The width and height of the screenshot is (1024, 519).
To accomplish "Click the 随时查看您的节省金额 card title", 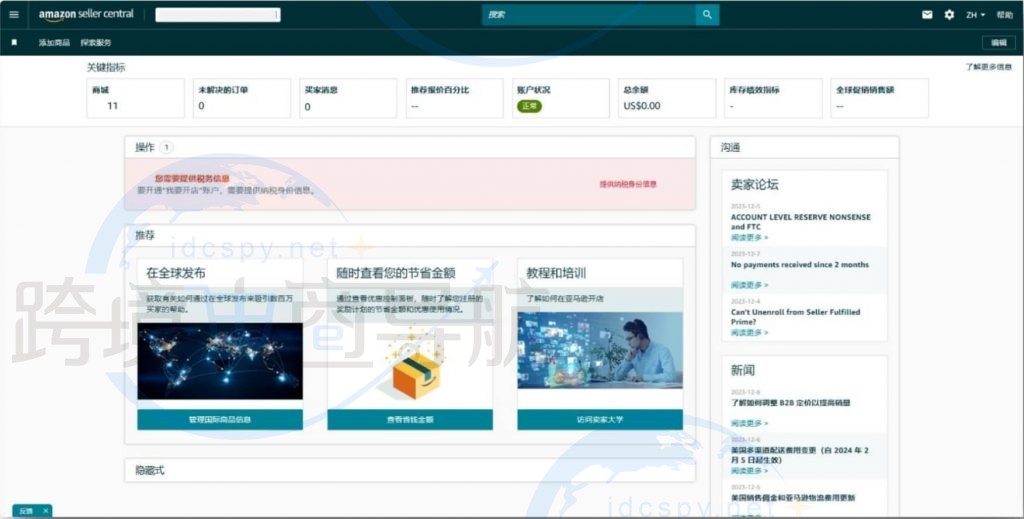I will [396, 273].
